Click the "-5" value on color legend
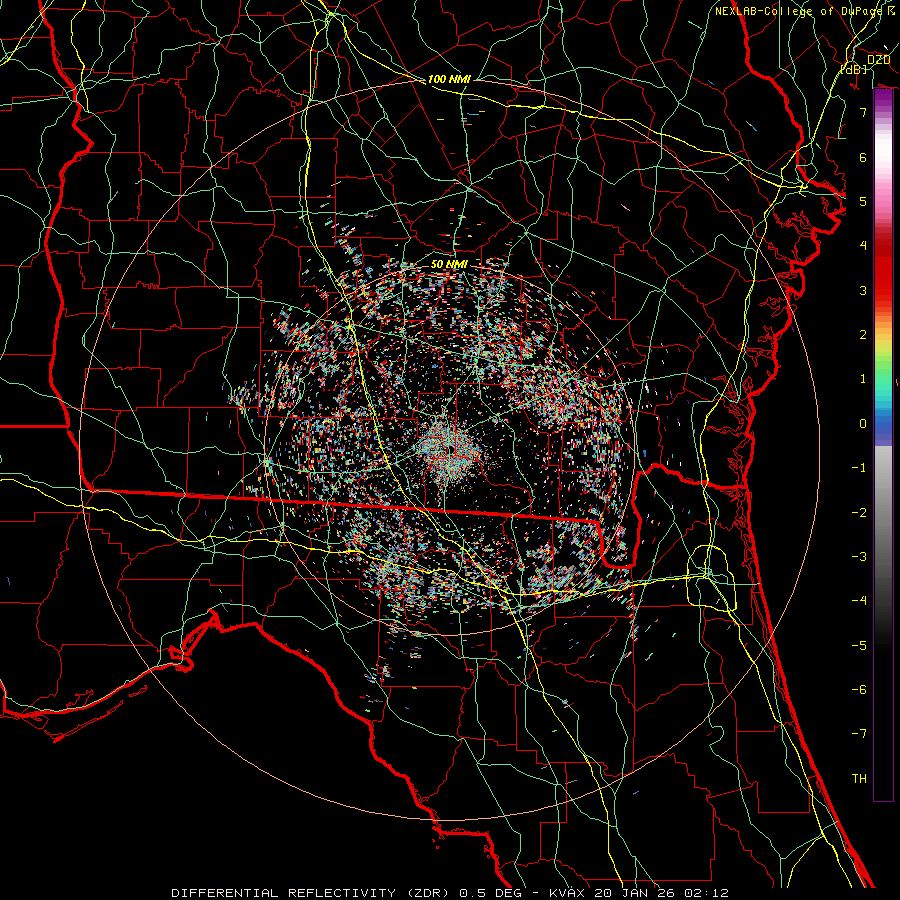 click(x=859, y=646)
